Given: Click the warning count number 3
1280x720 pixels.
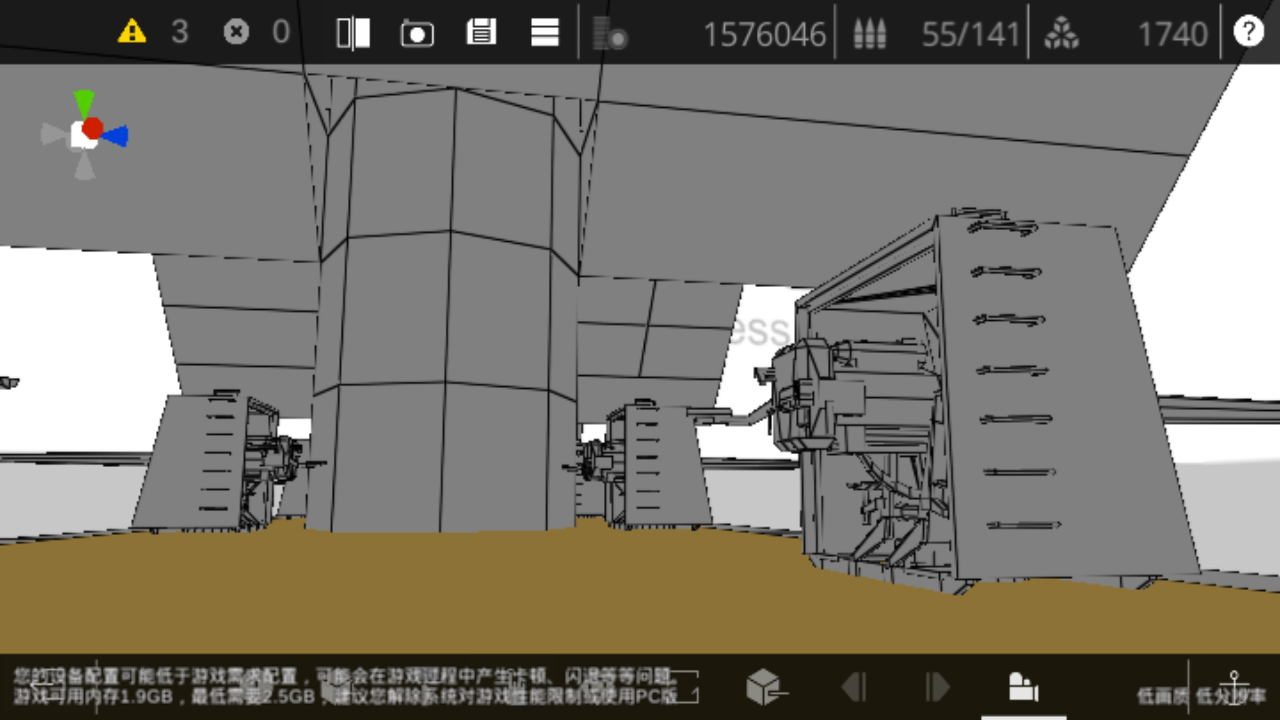Looking at the screenshot, I should pyautogui.click(x=179, y=33).
